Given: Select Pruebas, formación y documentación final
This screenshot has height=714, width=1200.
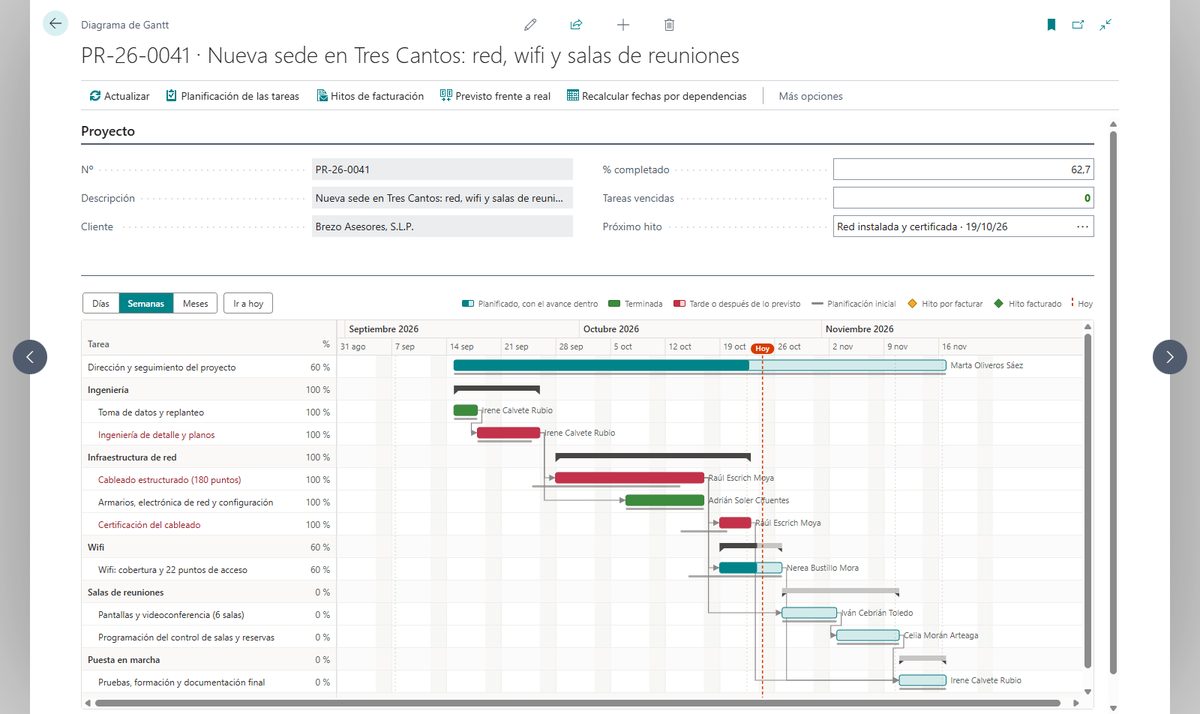Looking at the screenshot, I should click(209, 682).
